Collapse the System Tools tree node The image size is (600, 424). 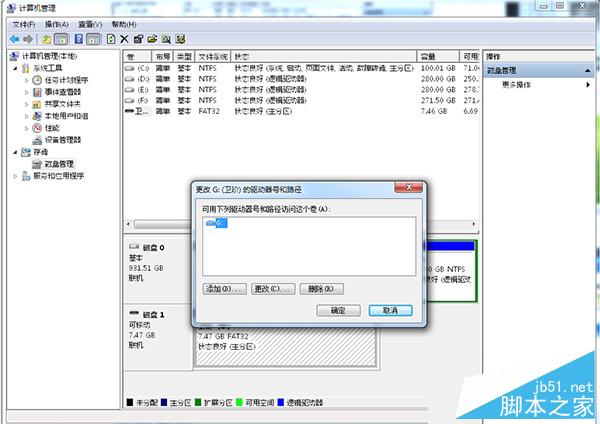tap(15, 68)
